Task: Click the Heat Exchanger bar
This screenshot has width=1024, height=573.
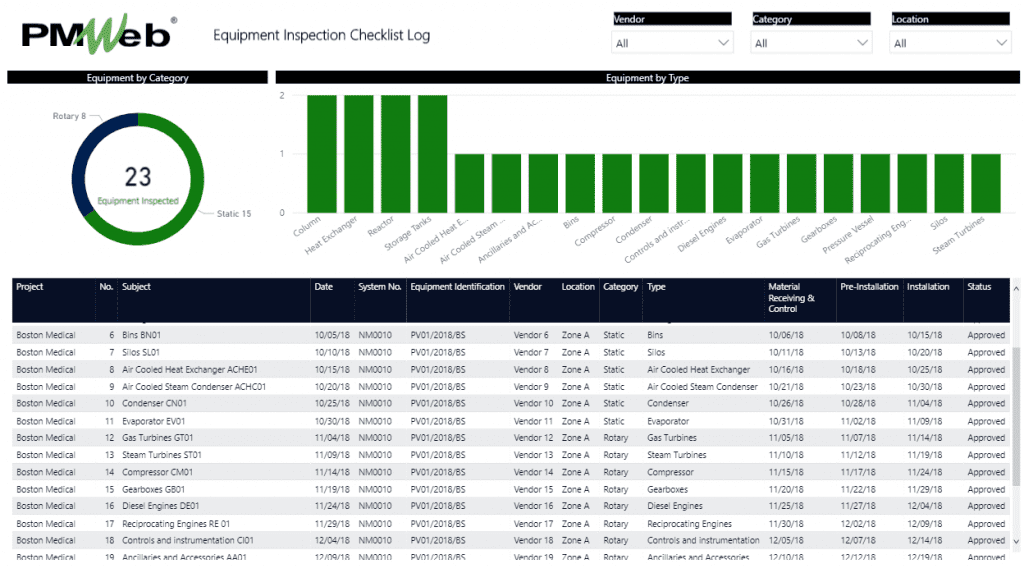Action: (x=359, y=154)
